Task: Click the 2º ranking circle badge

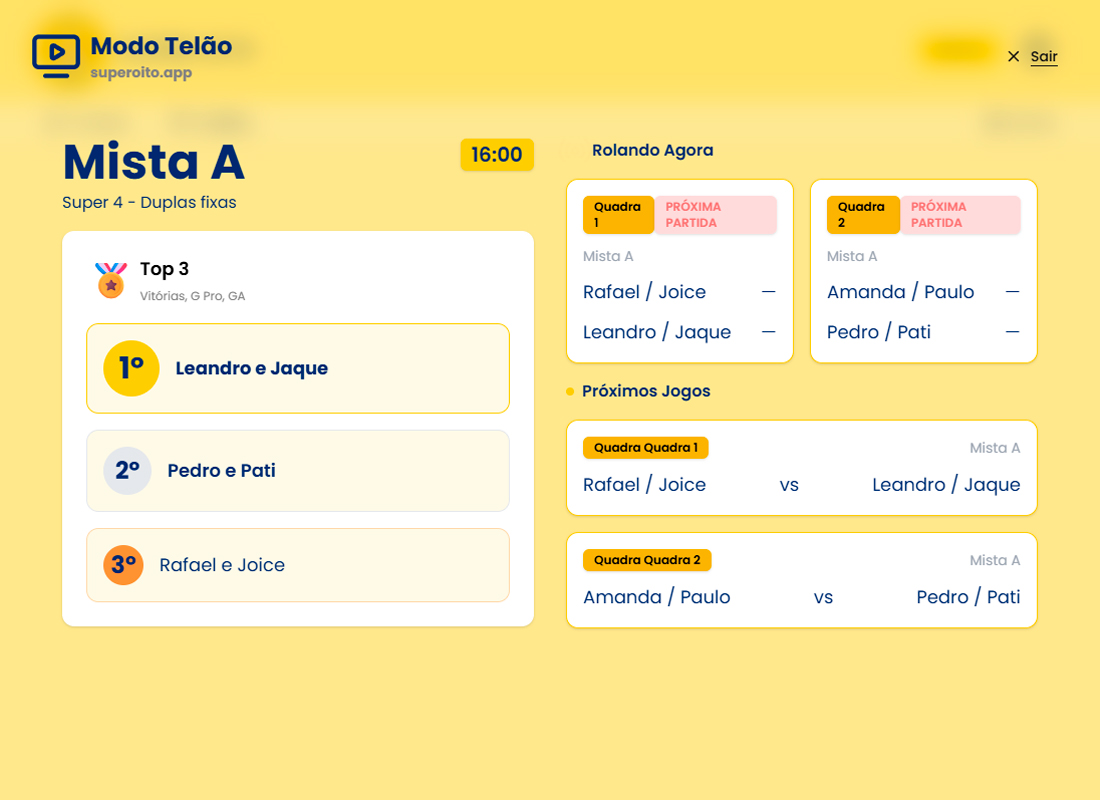Action: click(127, 470)
